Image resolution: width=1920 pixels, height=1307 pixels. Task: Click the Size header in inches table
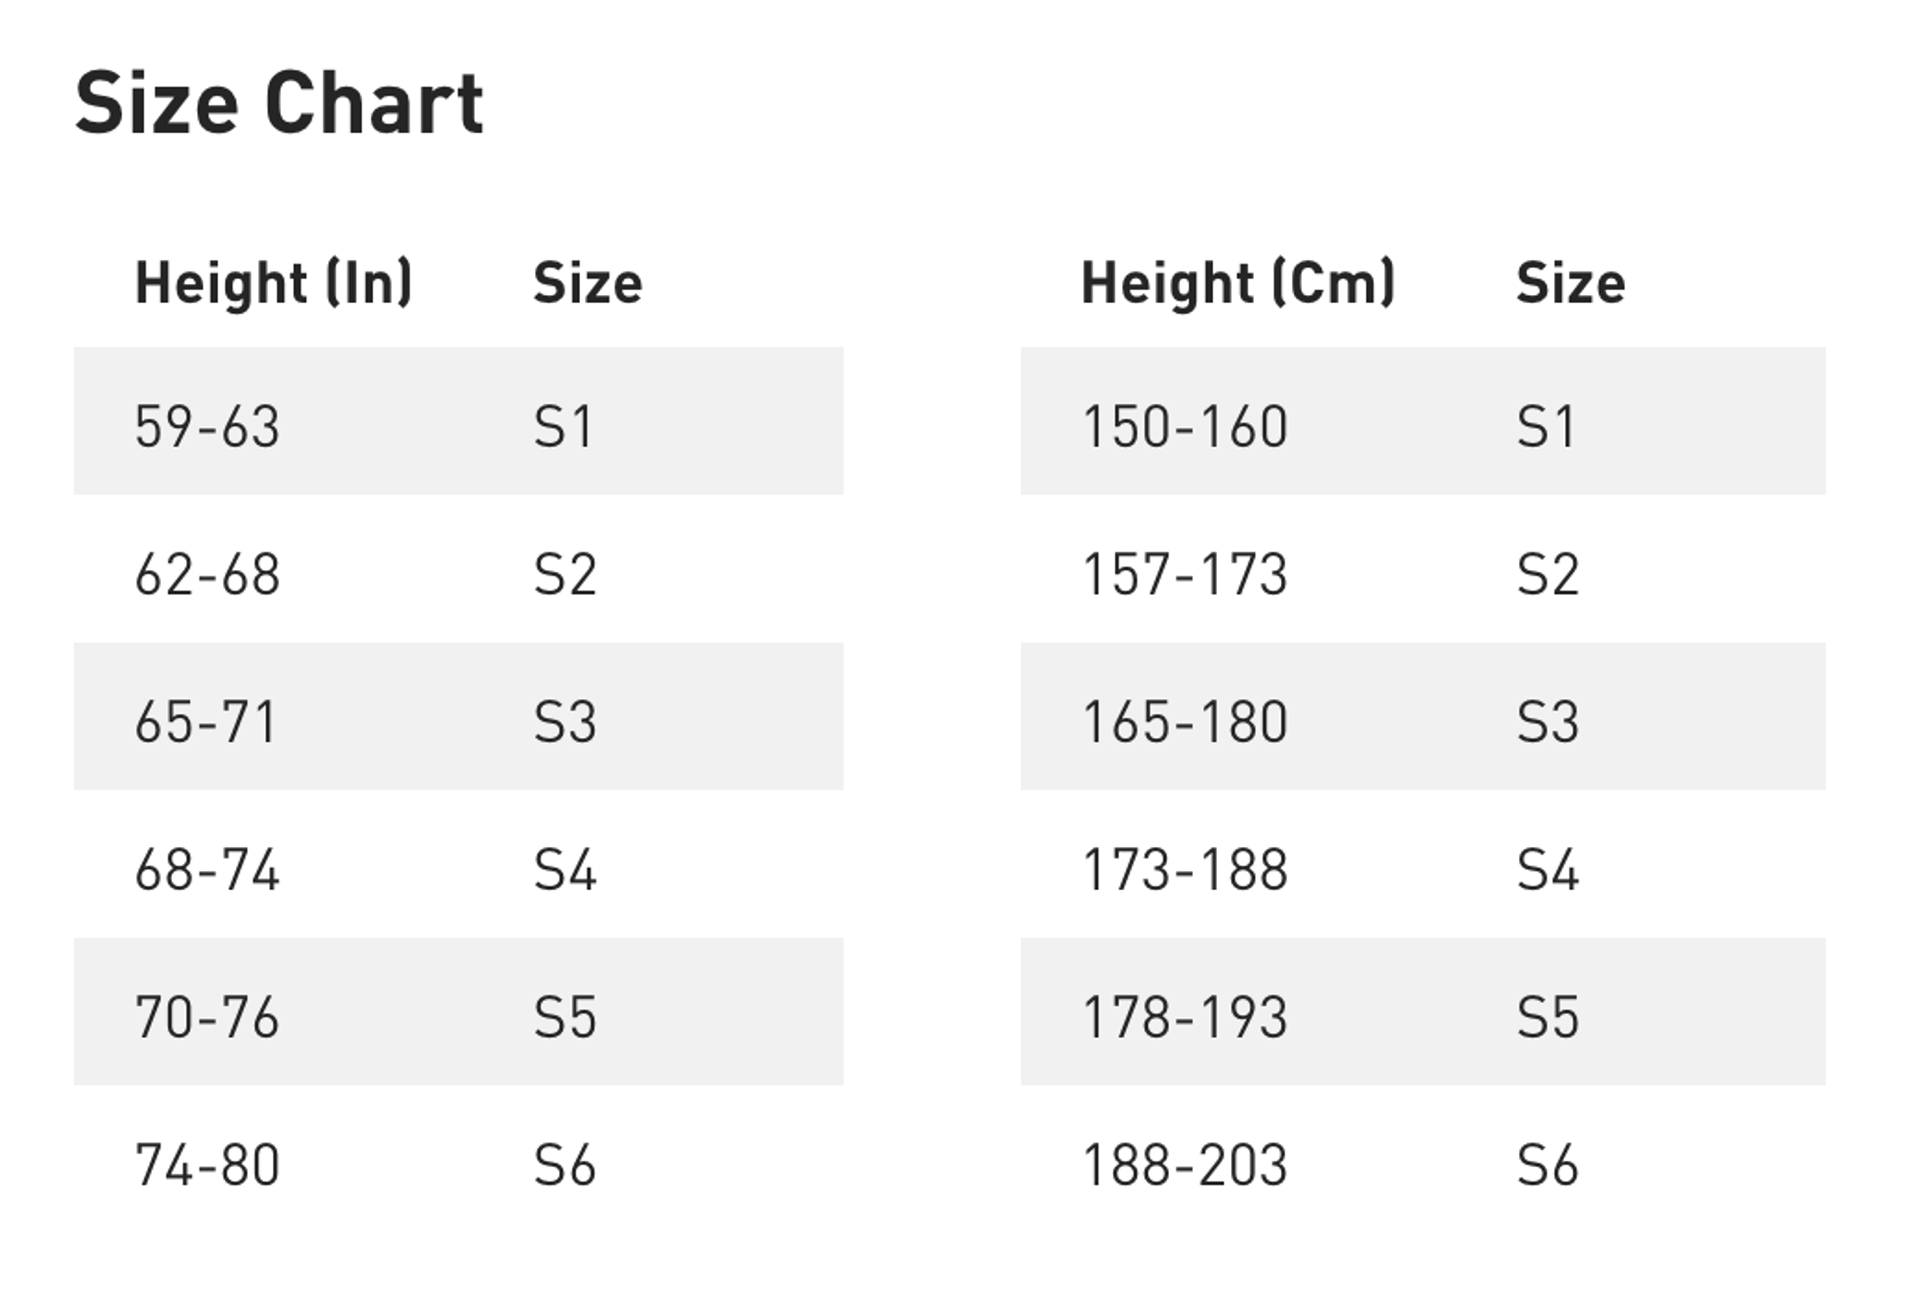coord(587,283)
